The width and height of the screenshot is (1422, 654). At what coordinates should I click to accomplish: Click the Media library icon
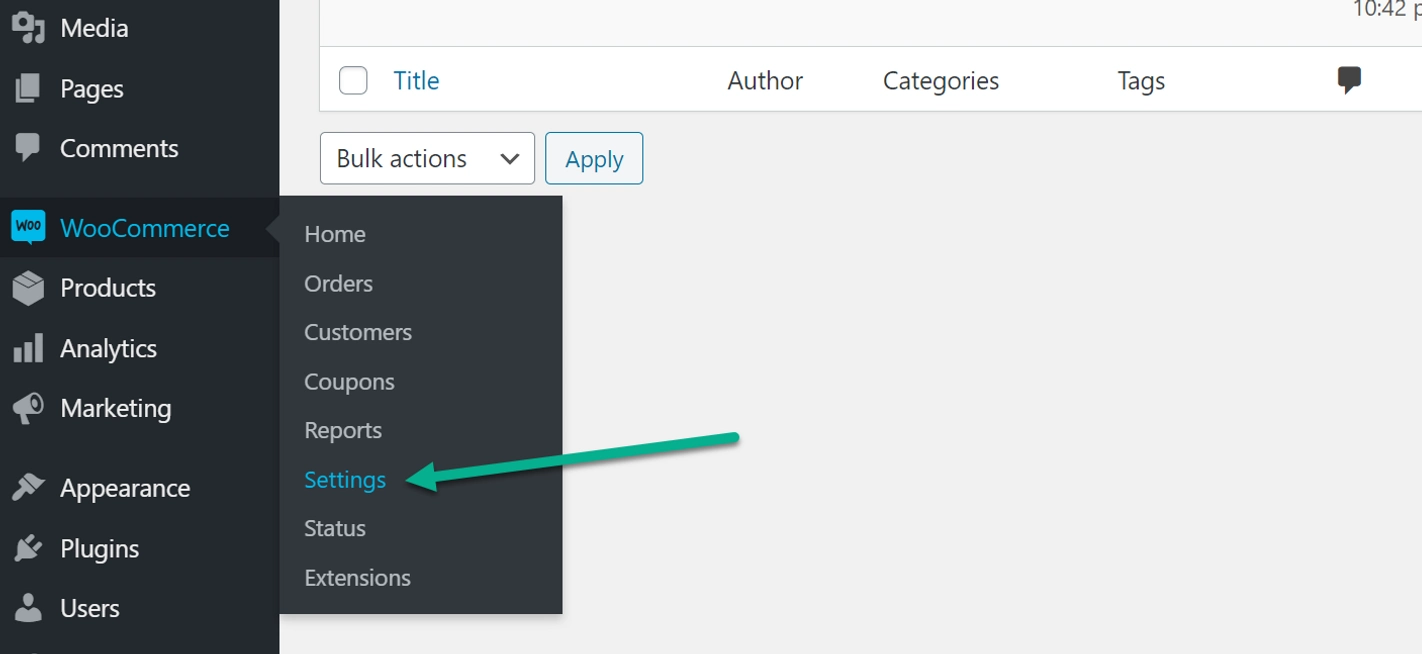click(28, 28)
